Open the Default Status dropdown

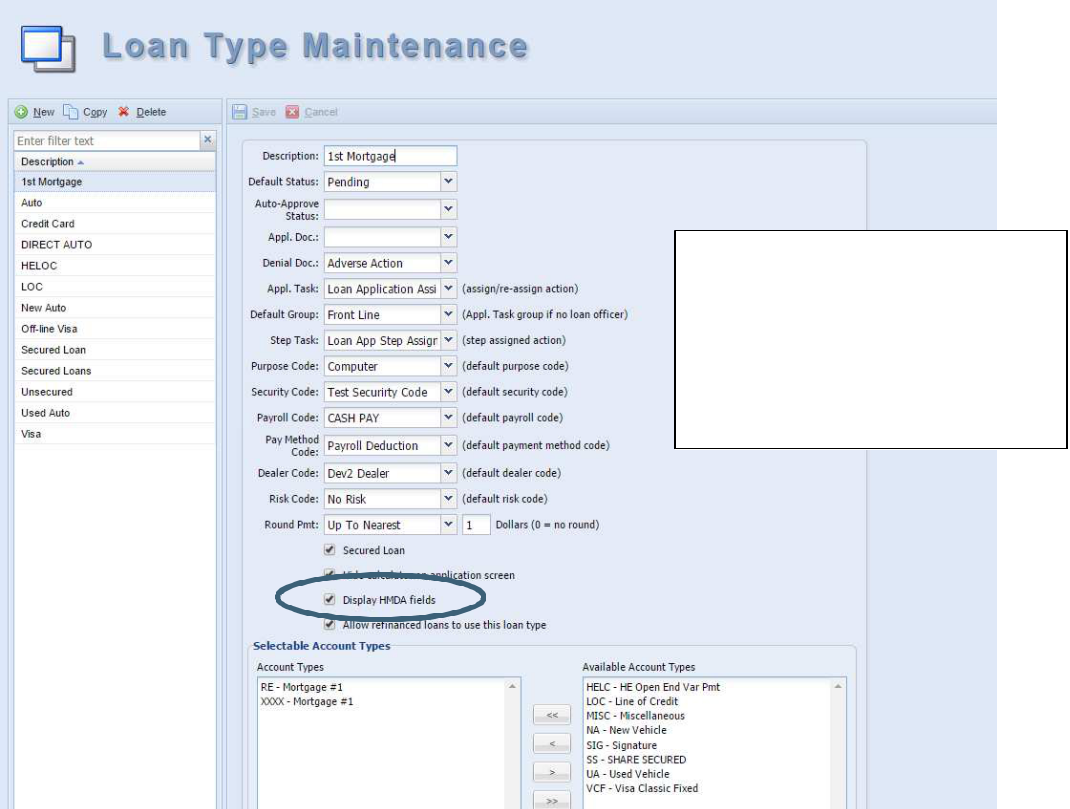click(x=448, y=182)
